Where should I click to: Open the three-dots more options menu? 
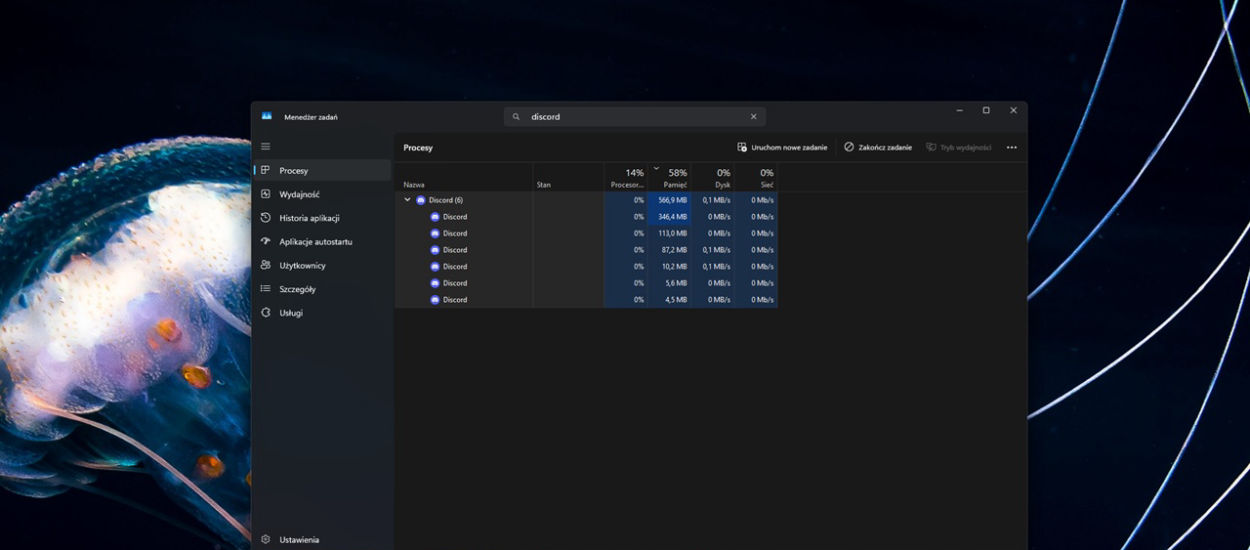pos(1011,148)
